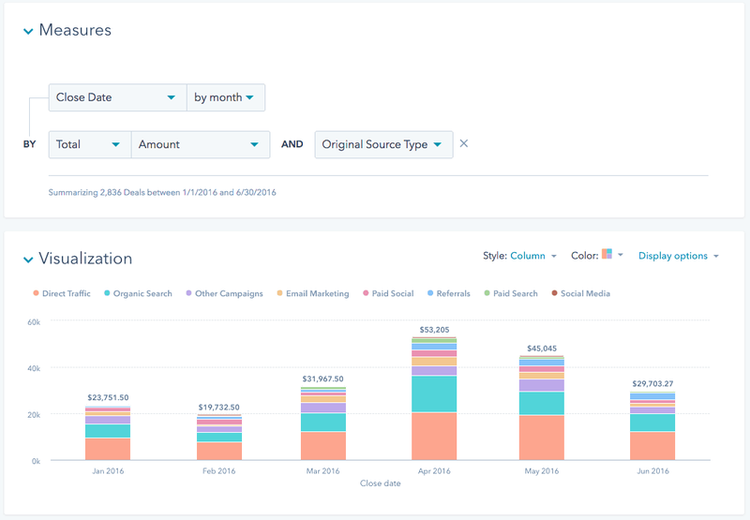The height and width of the screenshot is (520, 750).
Task: Toggle Paid Search legend series
Action: (511, 293)
